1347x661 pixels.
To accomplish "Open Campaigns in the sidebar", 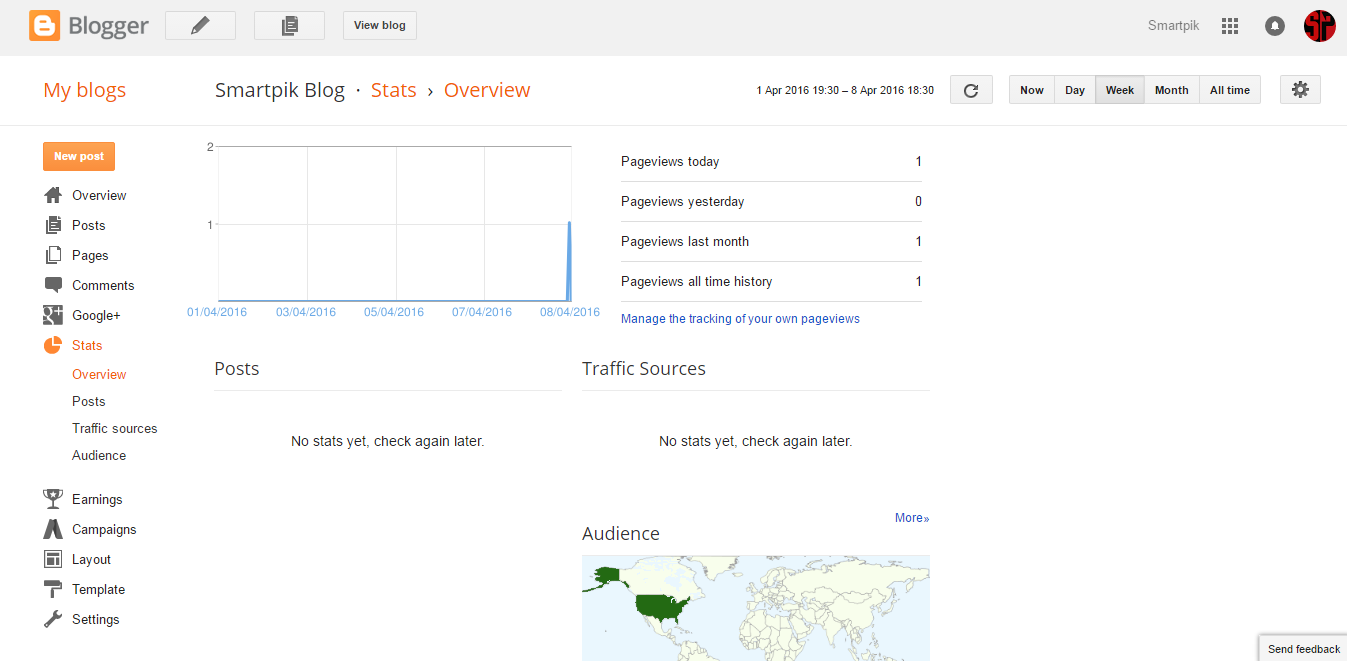I will [x=104, y=529].
